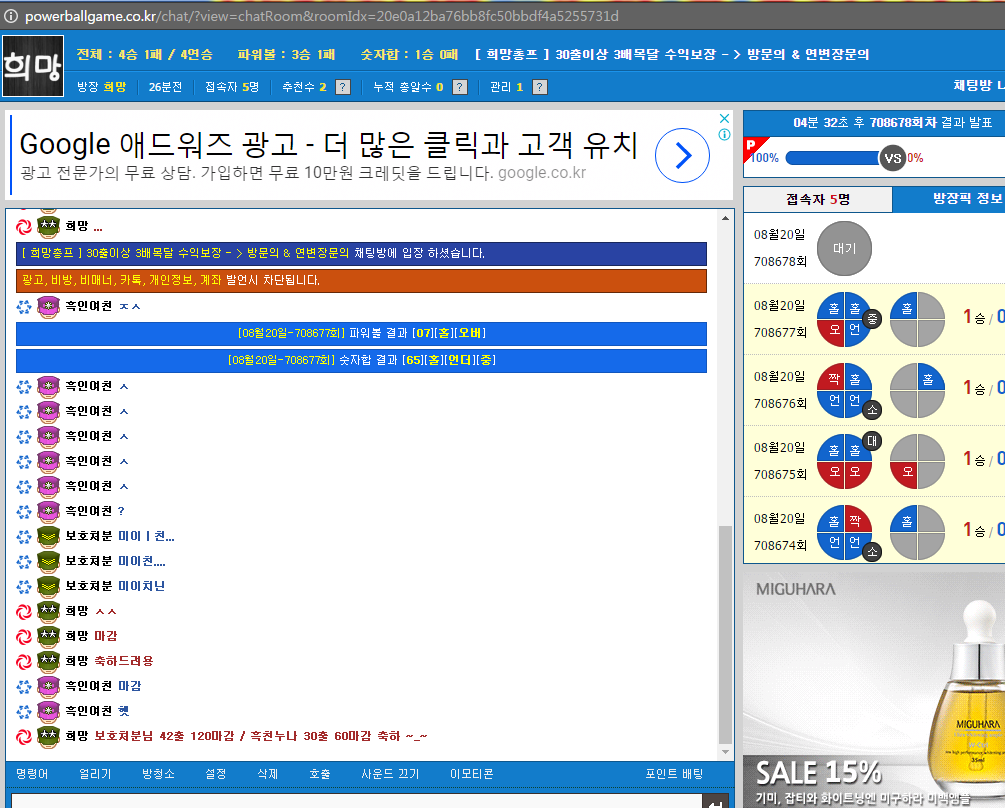The image size is (1005, 808).
Task: Click the chat scrollbar up arrow
Action: tap(726, 218)
